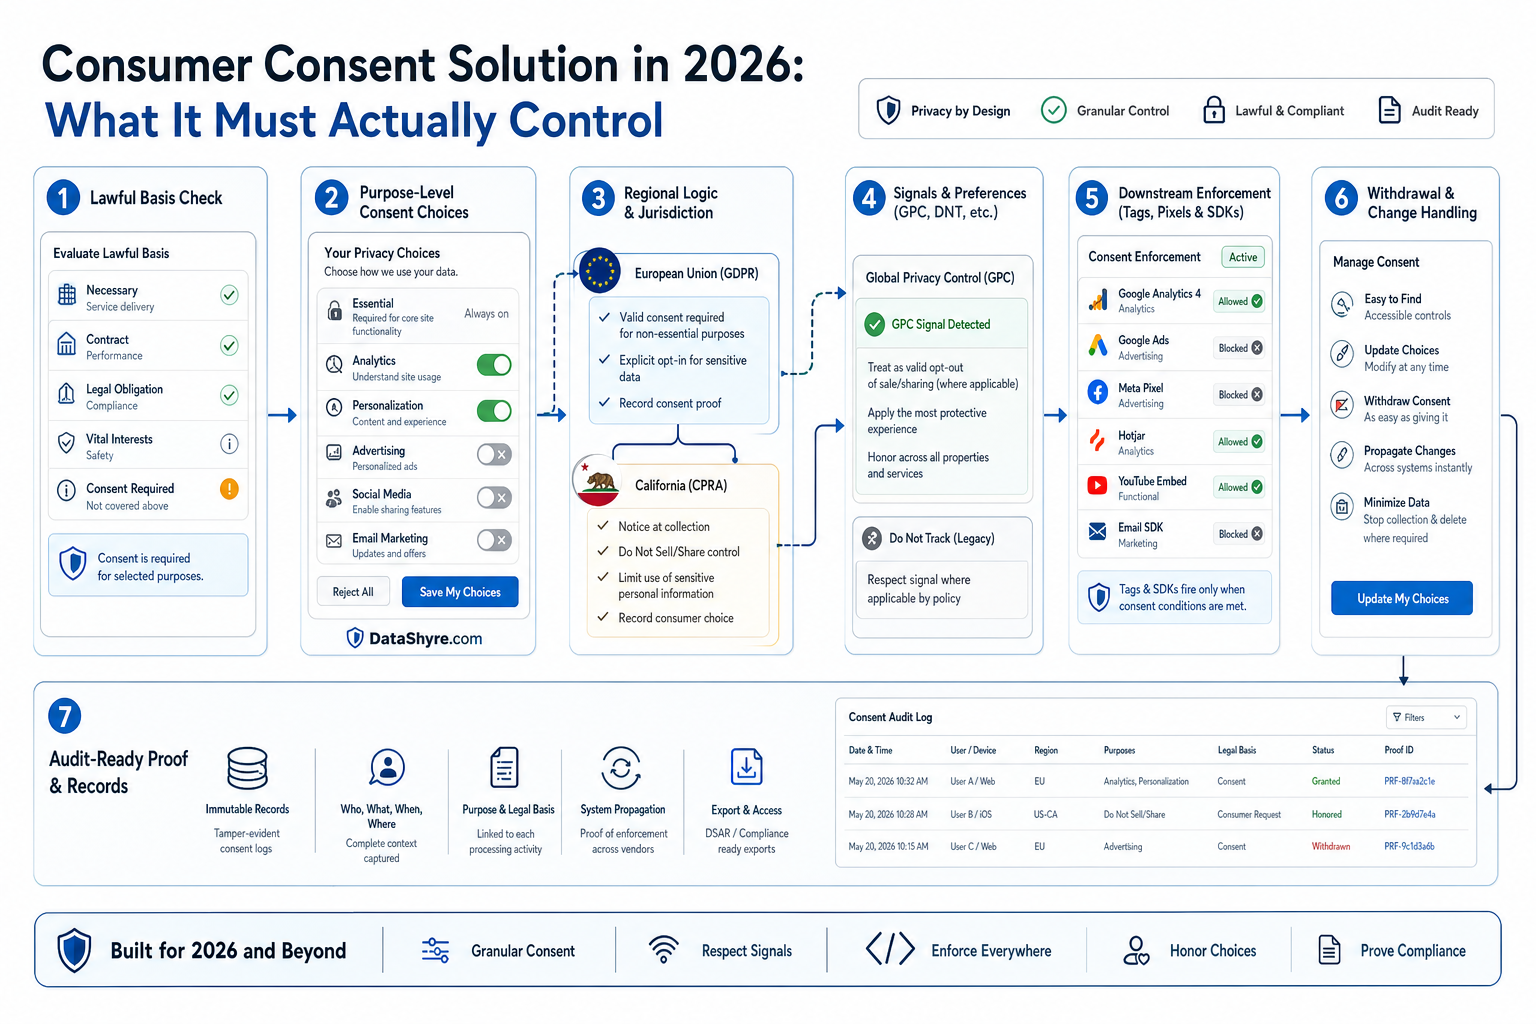This screenshot has width=1536, height=1024.
Task: Click the Reject All button
Action: pyautogui.click(x=353, y=592)
